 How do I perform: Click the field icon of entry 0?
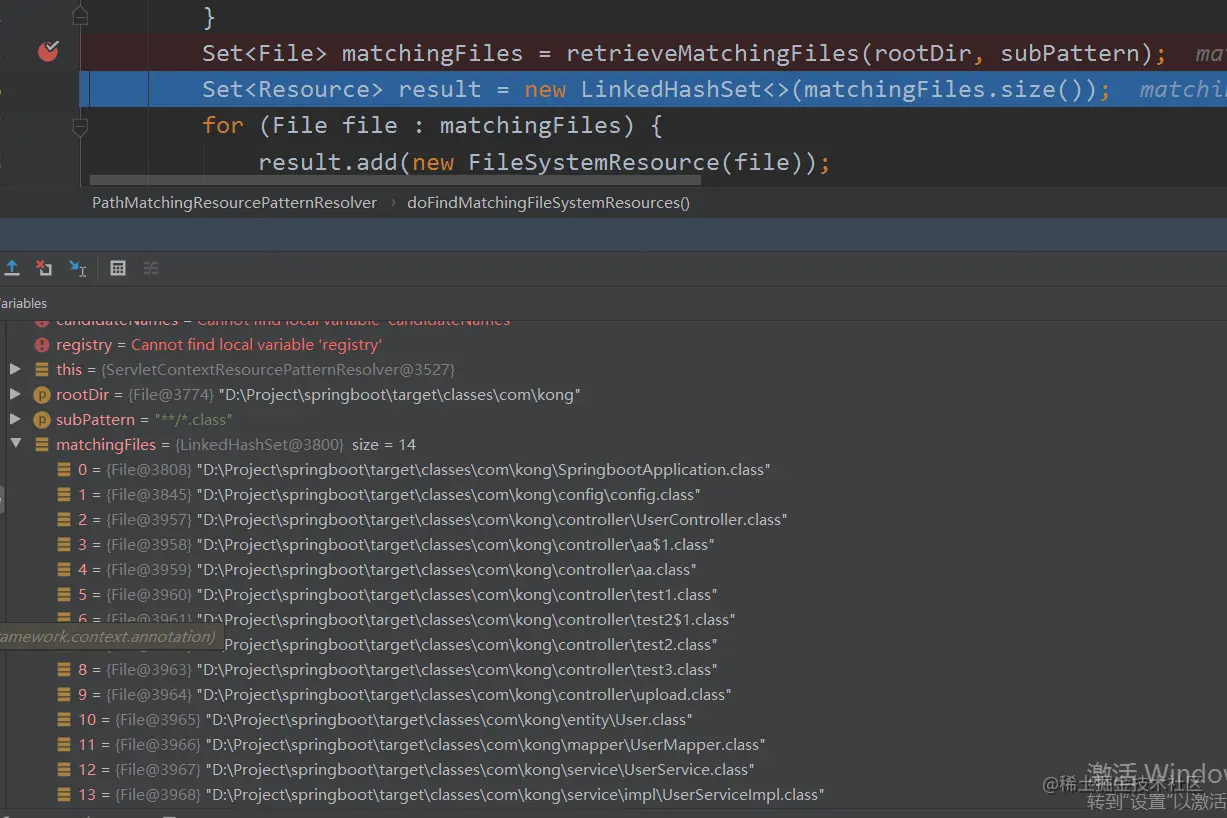click(x=66, y=470)
